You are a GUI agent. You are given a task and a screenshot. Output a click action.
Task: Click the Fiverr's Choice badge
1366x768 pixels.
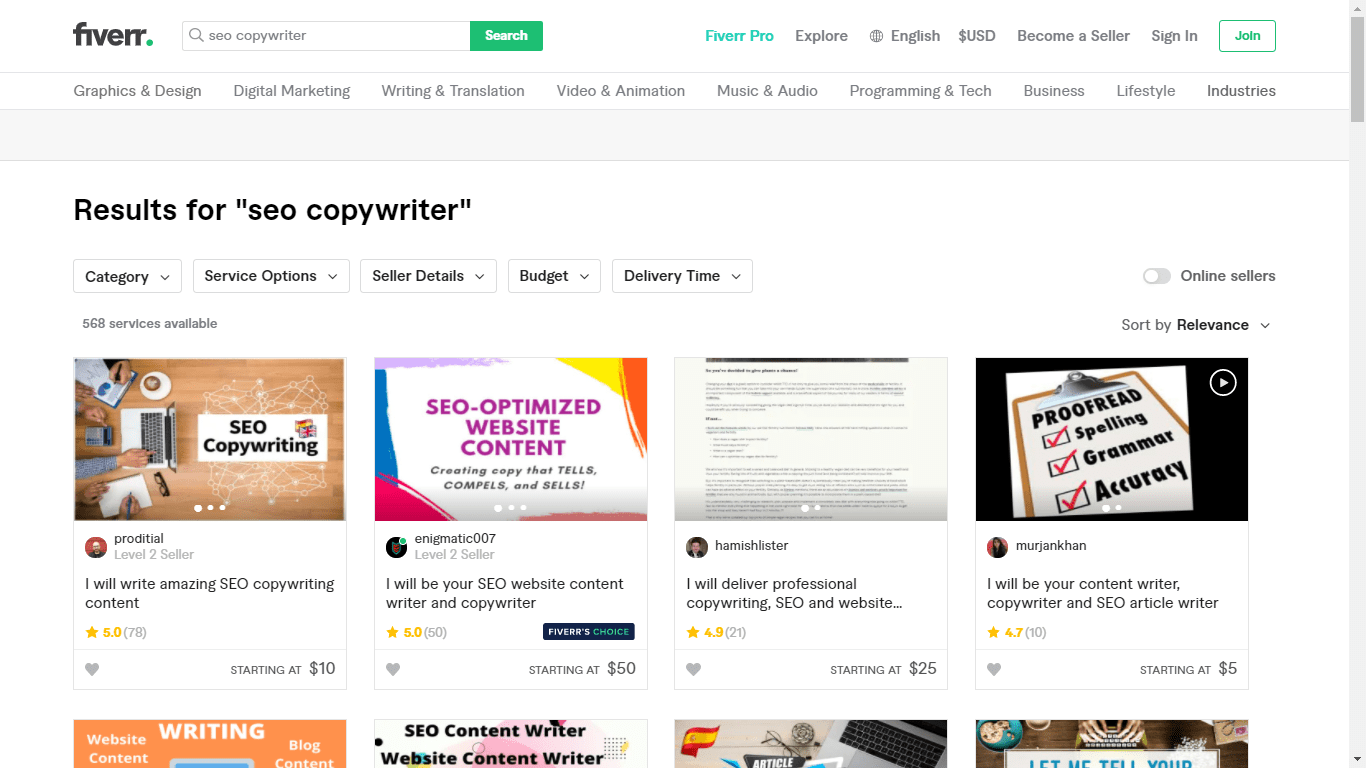[589, 632]
